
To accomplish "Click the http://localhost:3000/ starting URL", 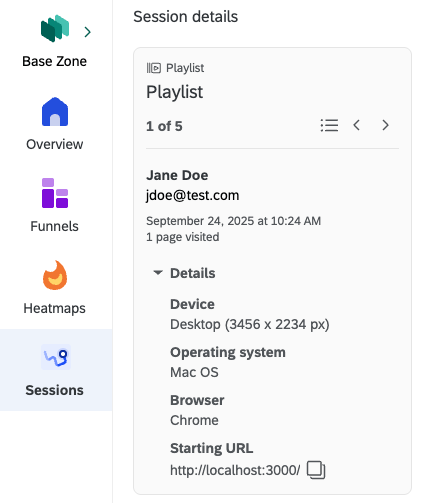I will (x=235, y=470).
